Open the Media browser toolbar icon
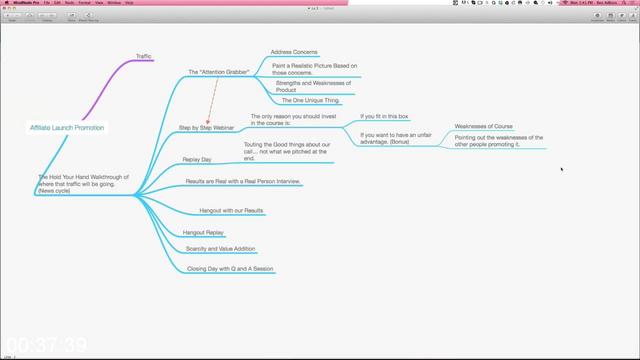 (611, 16)
